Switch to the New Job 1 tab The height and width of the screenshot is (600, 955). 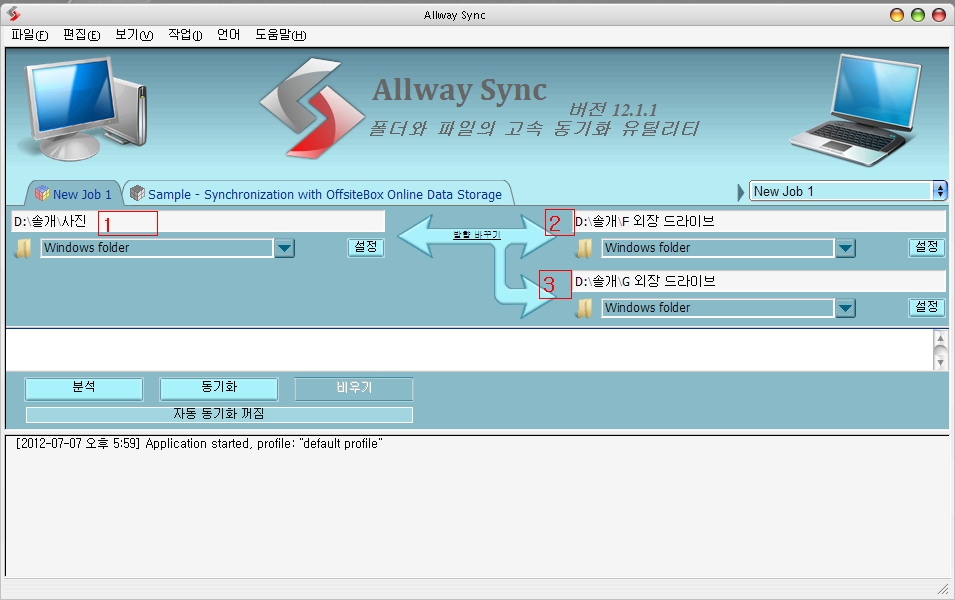[x=73, y=194]
